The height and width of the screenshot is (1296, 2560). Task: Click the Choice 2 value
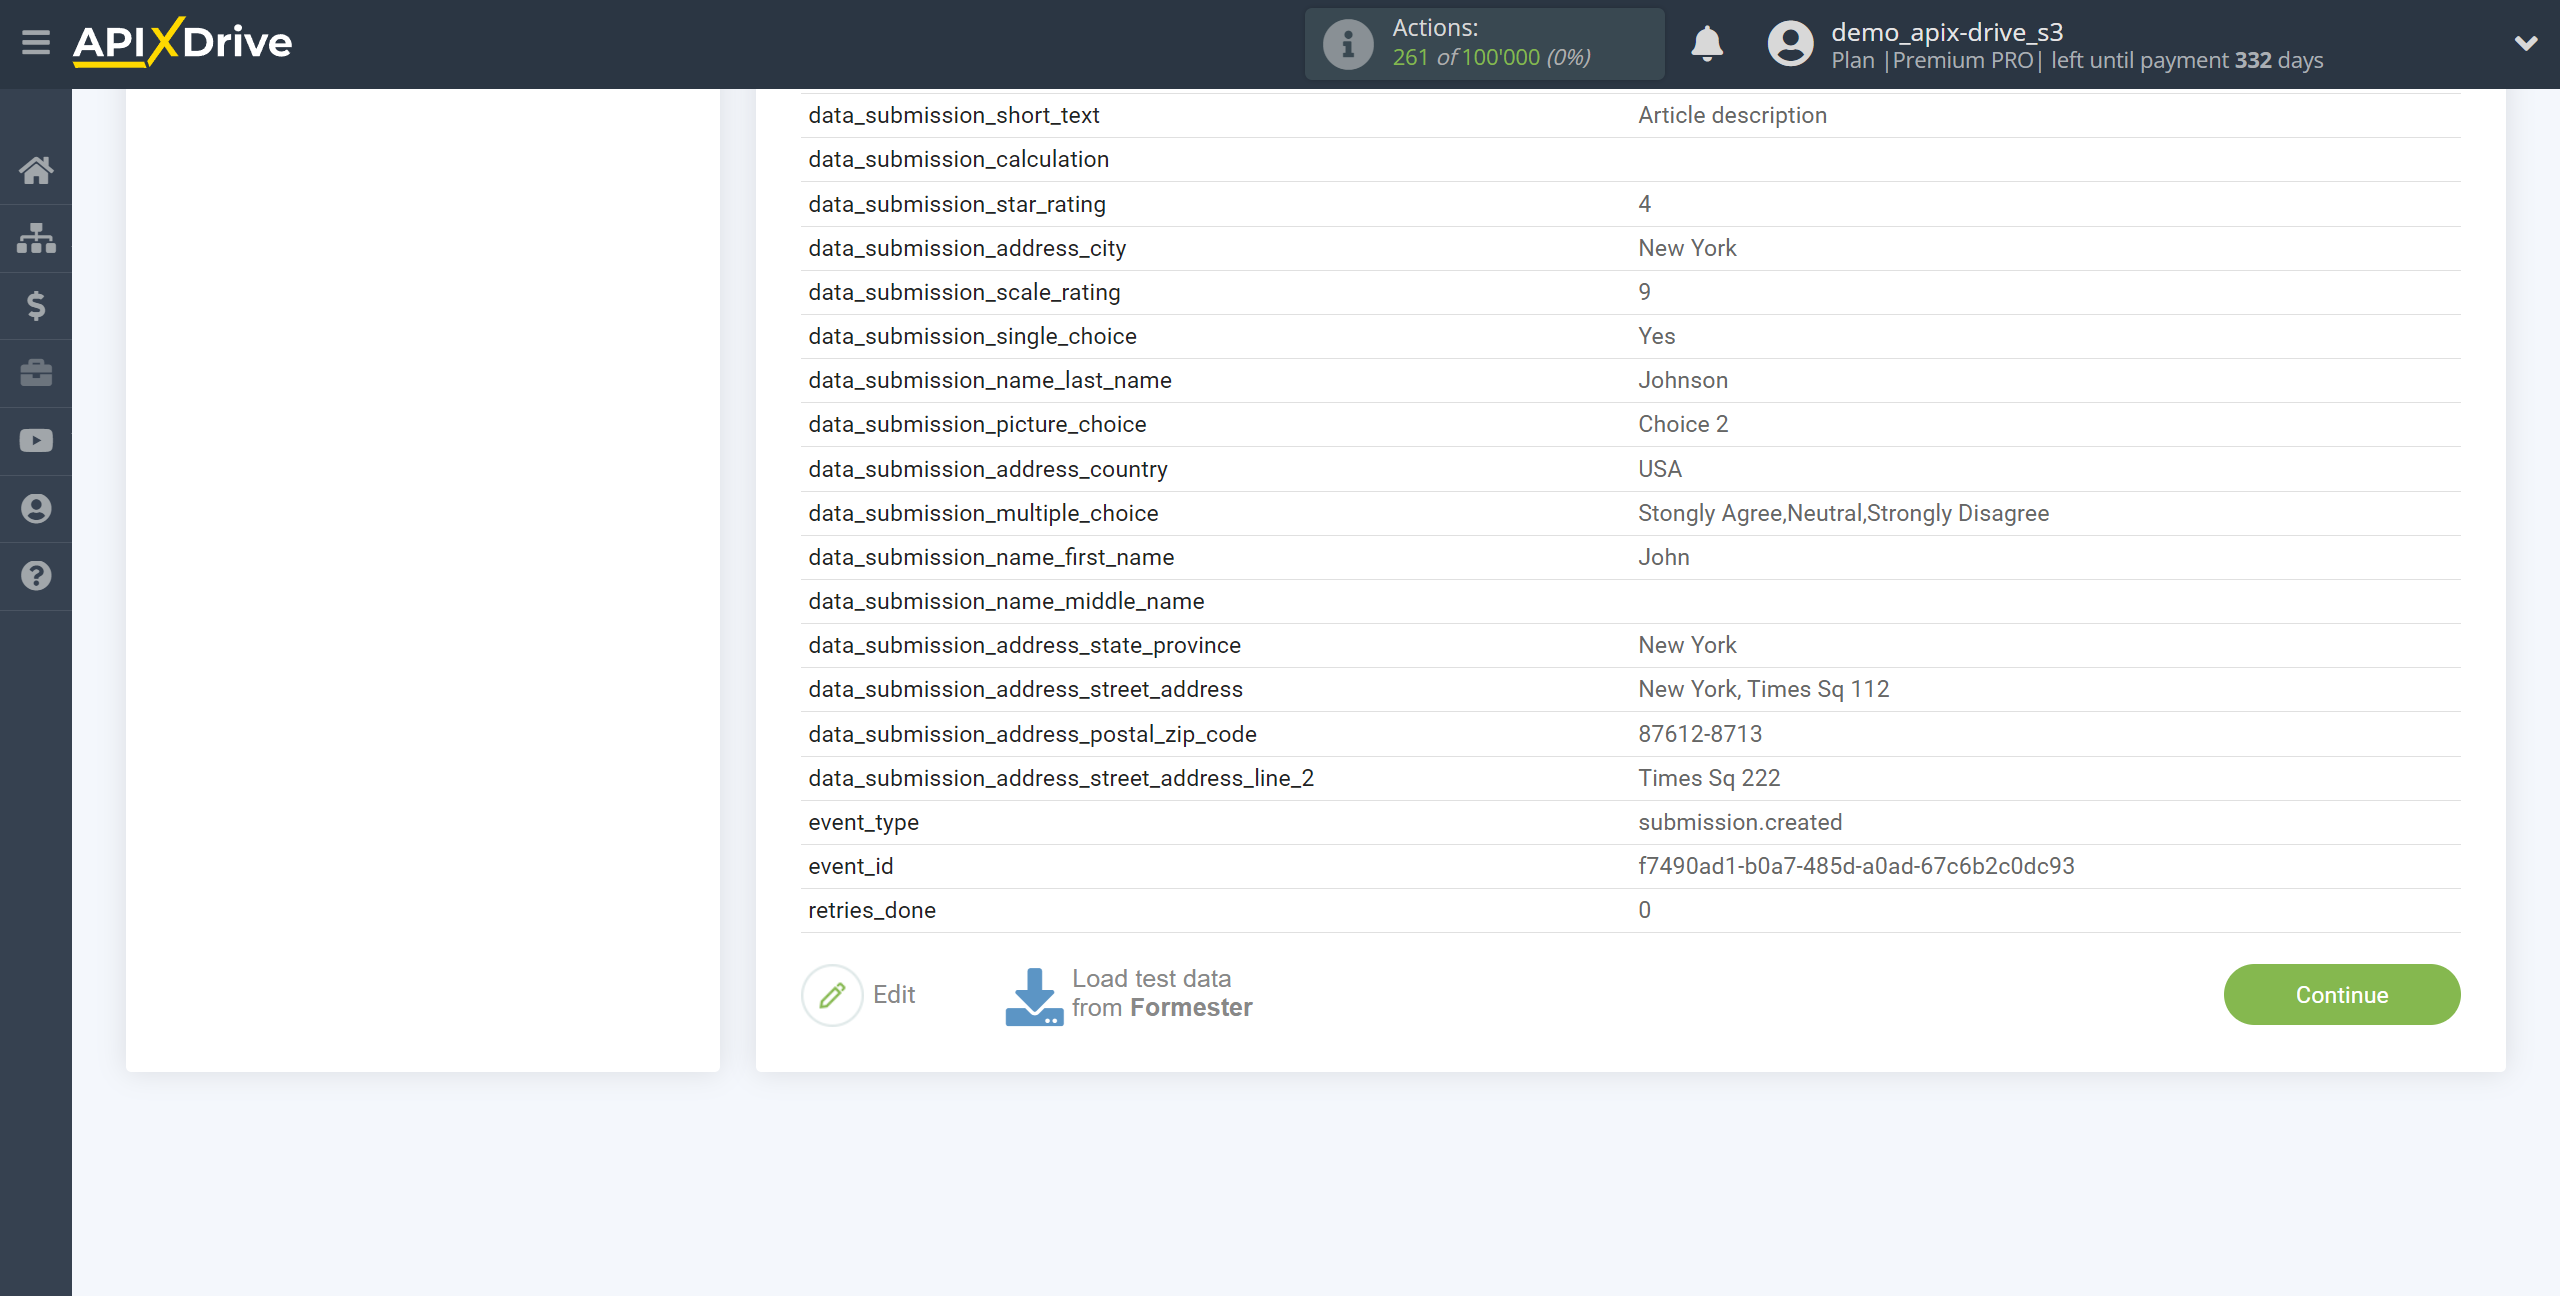[1683, 424]
